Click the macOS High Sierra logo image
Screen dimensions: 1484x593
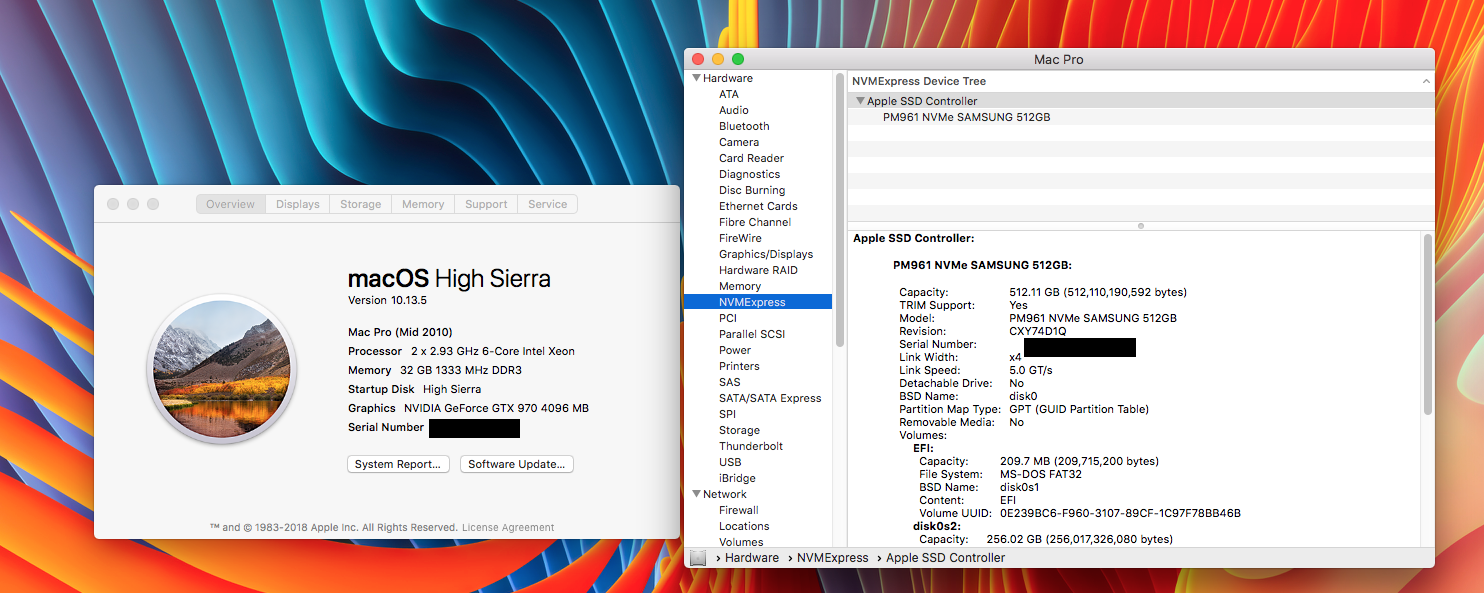coord(220,371)
